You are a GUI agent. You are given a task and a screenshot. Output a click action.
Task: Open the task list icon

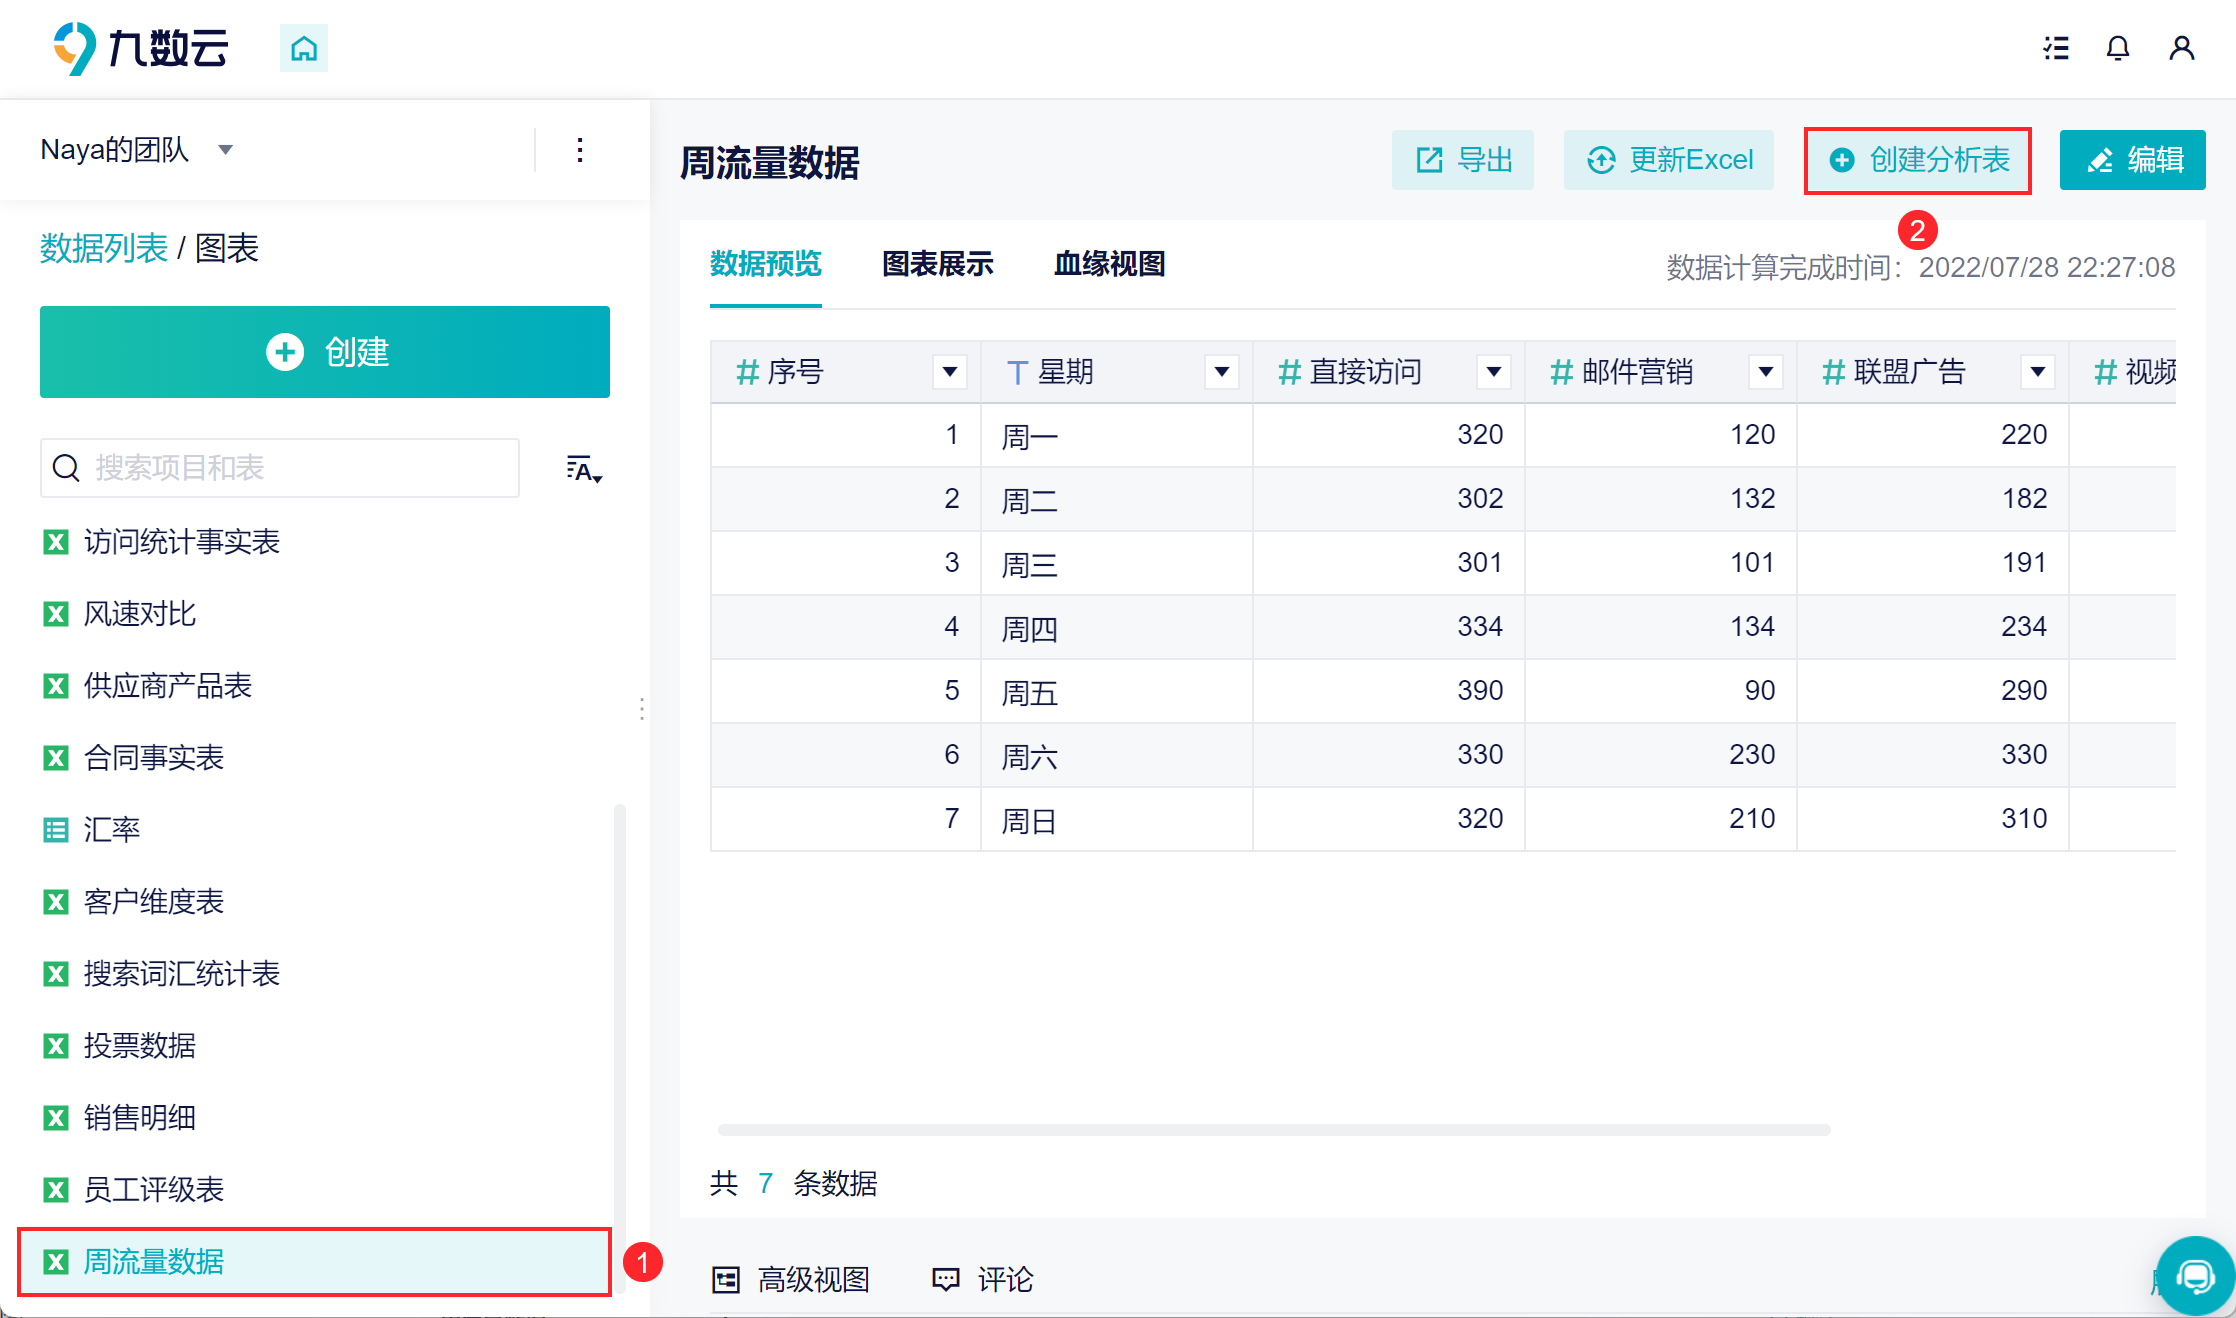coord(2056,48)
